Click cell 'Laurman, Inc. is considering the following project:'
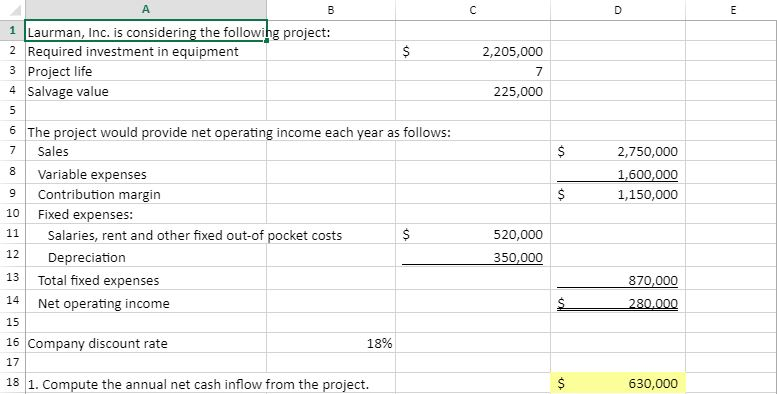The width and height of the screenshot is (777, 394). [146, 31]
